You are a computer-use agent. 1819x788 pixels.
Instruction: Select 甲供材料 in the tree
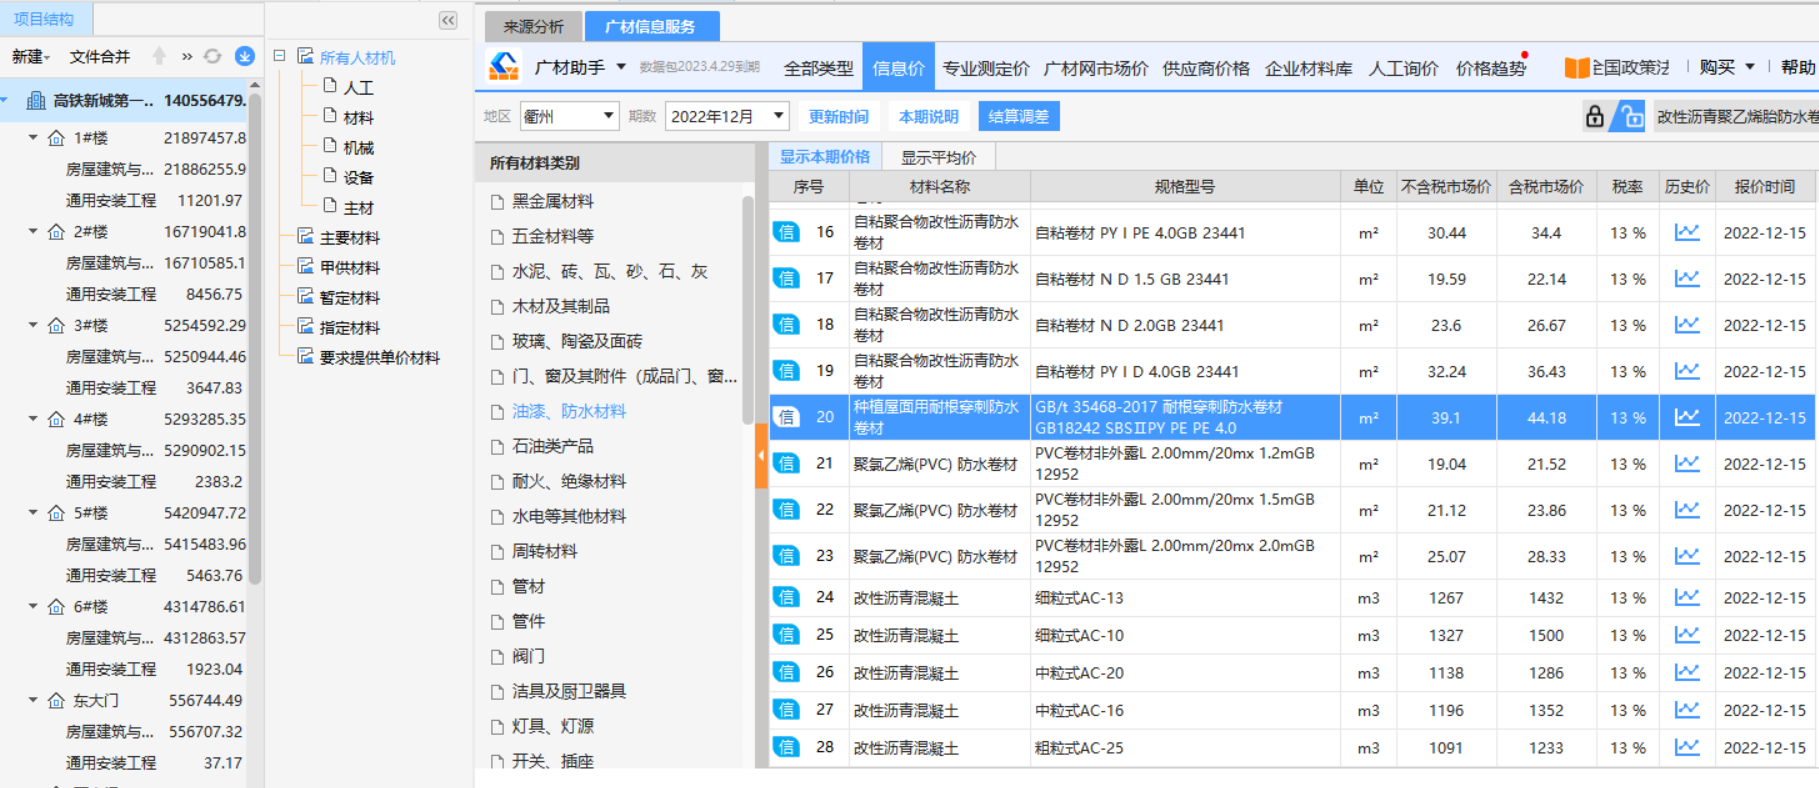[x=350, y=267]
